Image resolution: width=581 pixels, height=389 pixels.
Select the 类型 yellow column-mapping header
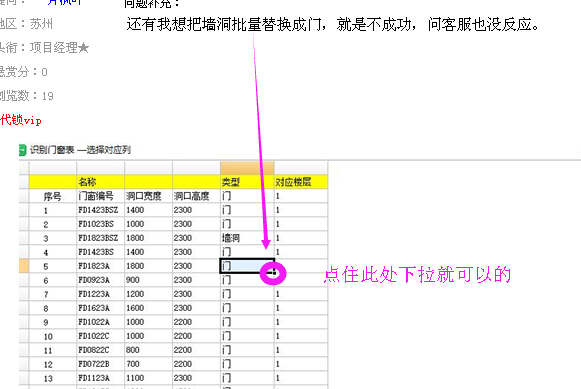(247, 182)
